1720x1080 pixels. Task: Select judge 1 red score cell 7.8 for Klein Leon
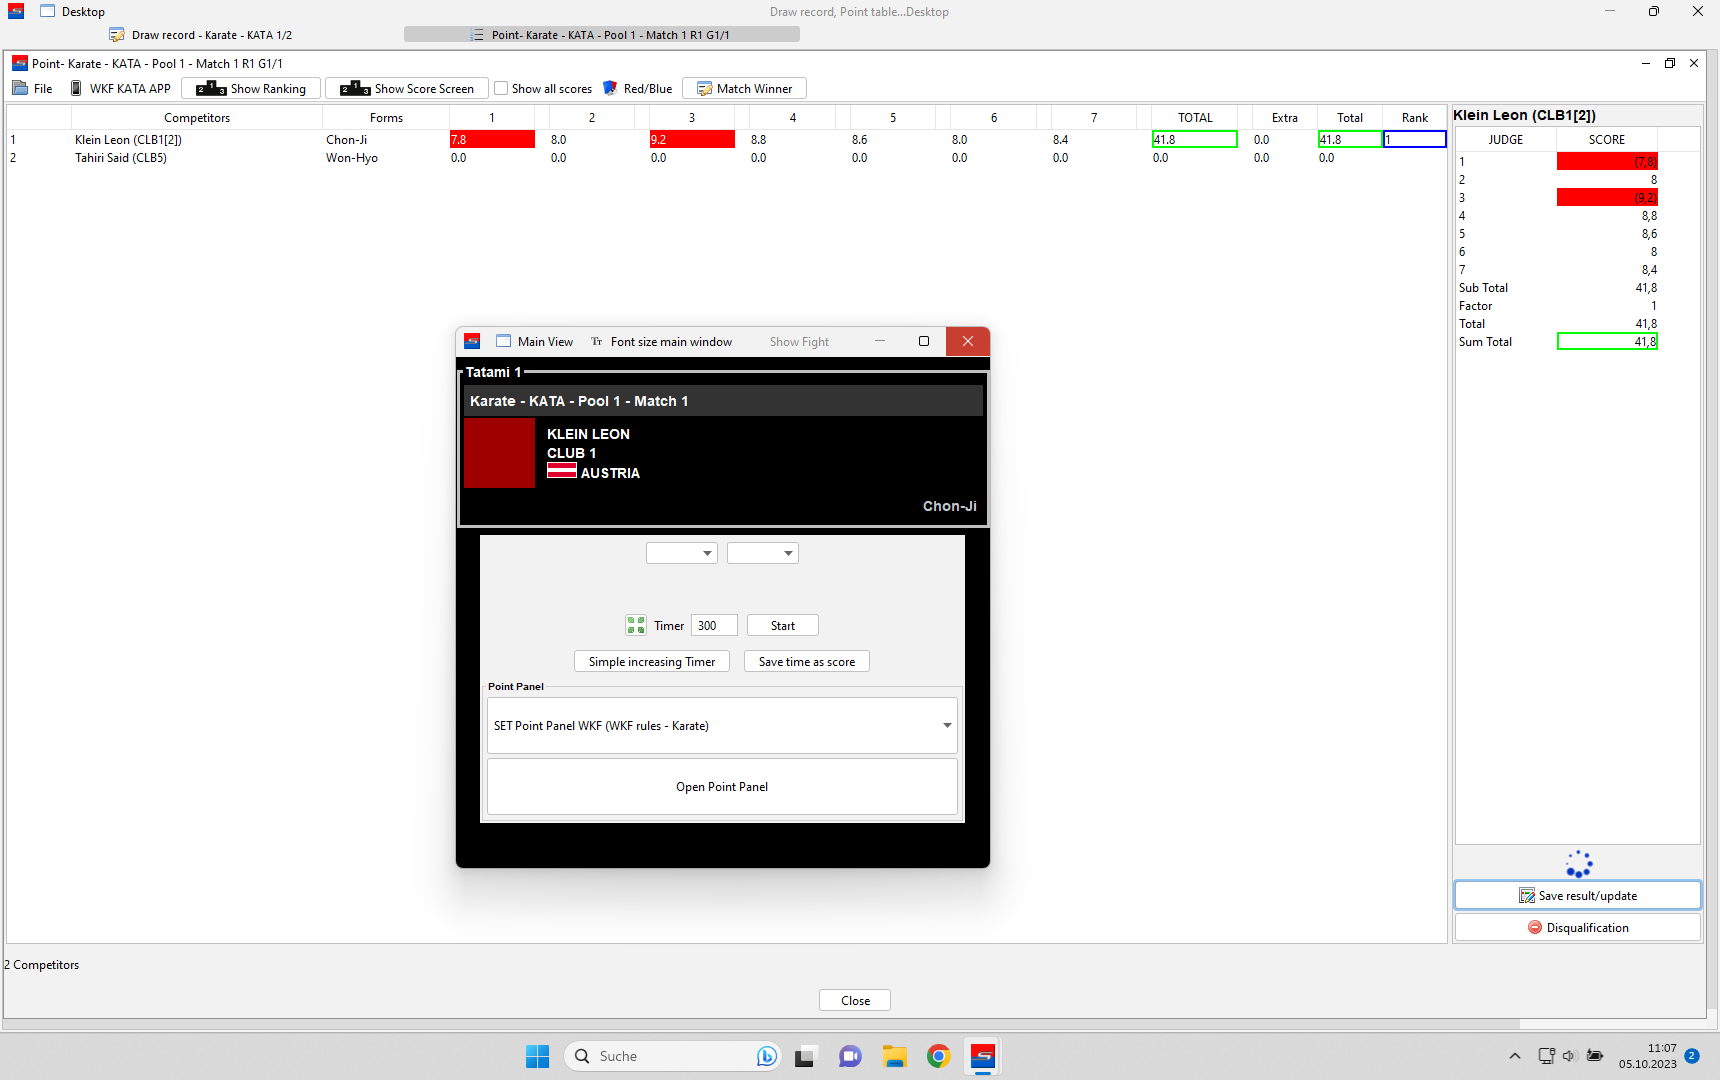tap(492, 139)
